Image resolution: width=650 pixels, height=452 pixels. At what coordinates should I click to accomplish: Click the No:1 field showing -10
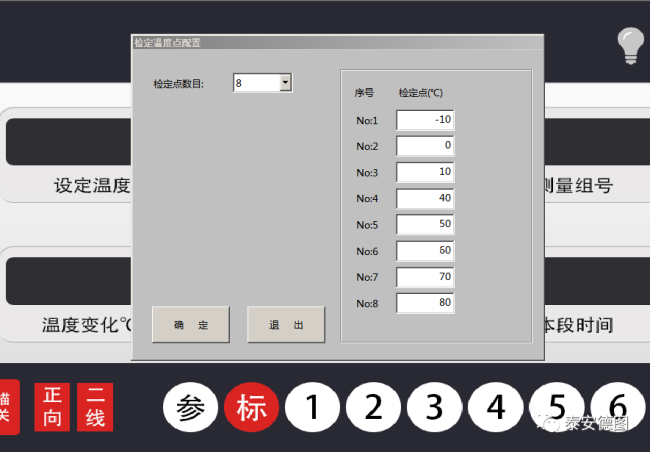pos(425,120)
